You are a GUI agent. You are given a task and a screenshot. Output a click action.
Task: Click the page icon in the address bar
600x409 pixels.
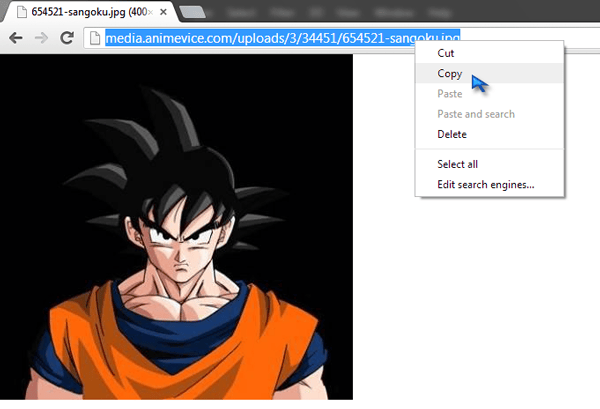coord(95,38)
